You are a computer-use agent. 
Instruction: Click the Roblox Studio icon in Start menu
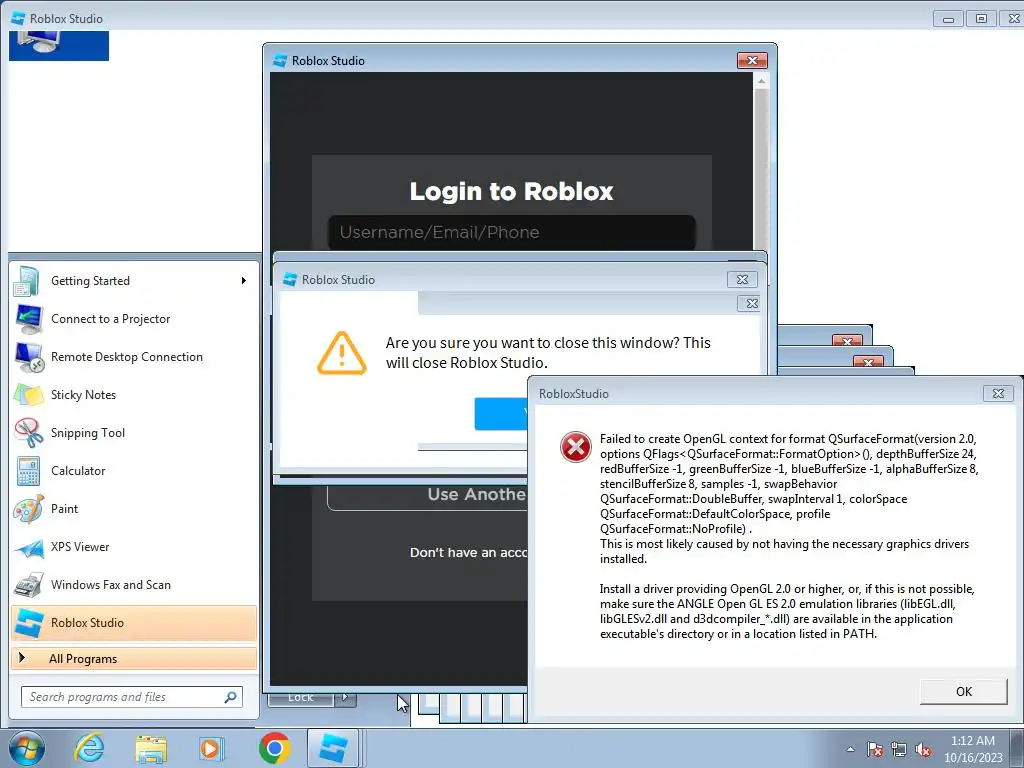click(29, 623)
